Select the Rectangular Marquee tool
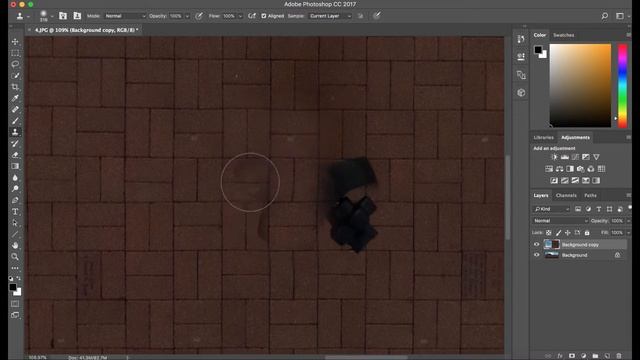Image resolution: width=640 pixels, height=360 pixels. point(15,53)
